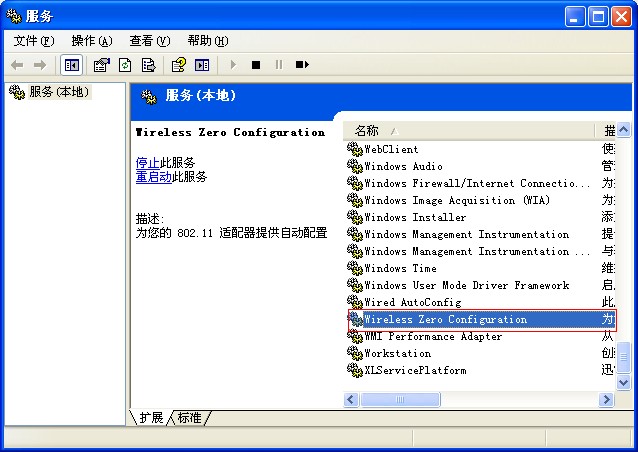This screenshot has height=452, width=638.
Task: Click the 停止 link to stop service
Action: point(147,163)
